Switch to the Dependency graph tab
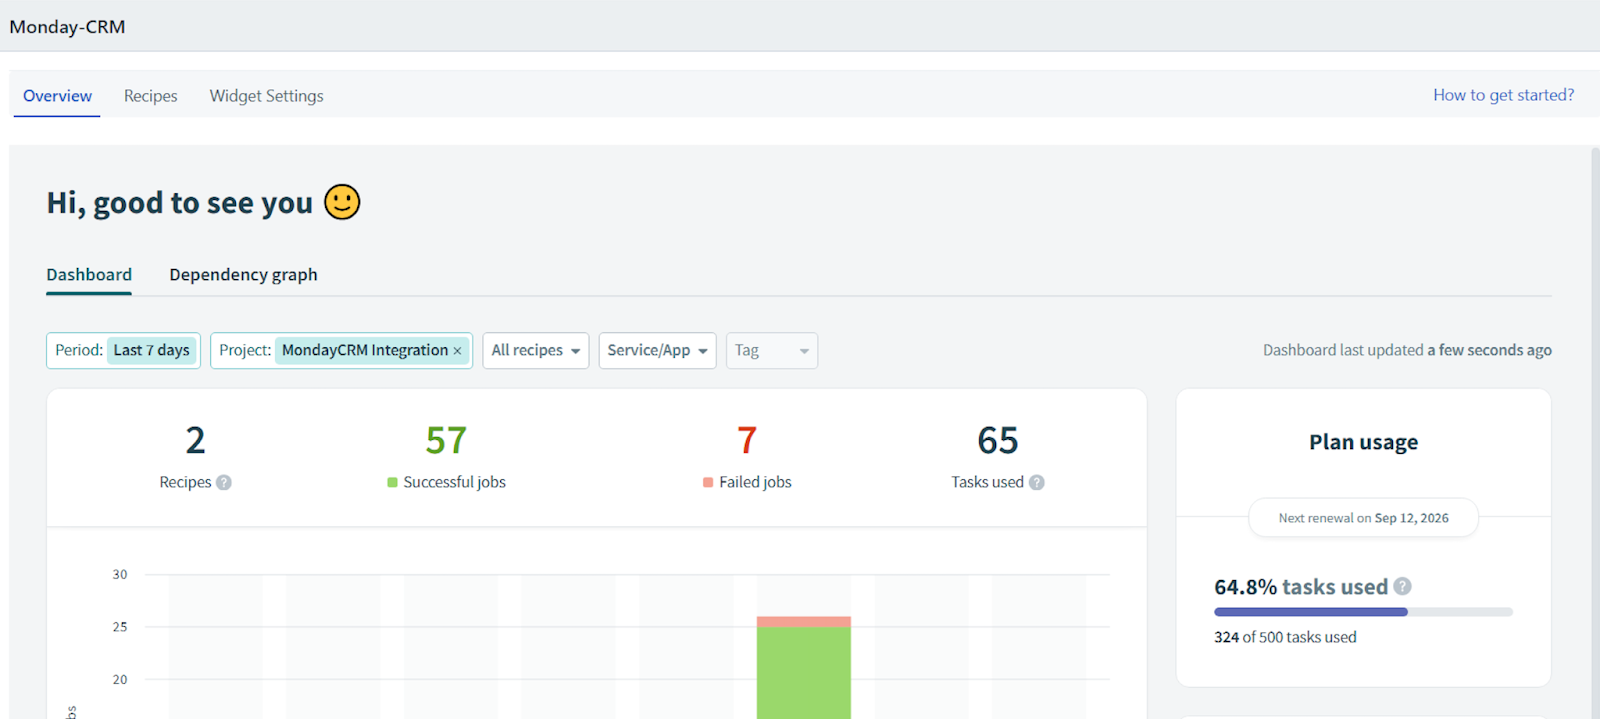This screenshot has height=719, width=1600. 243,275
